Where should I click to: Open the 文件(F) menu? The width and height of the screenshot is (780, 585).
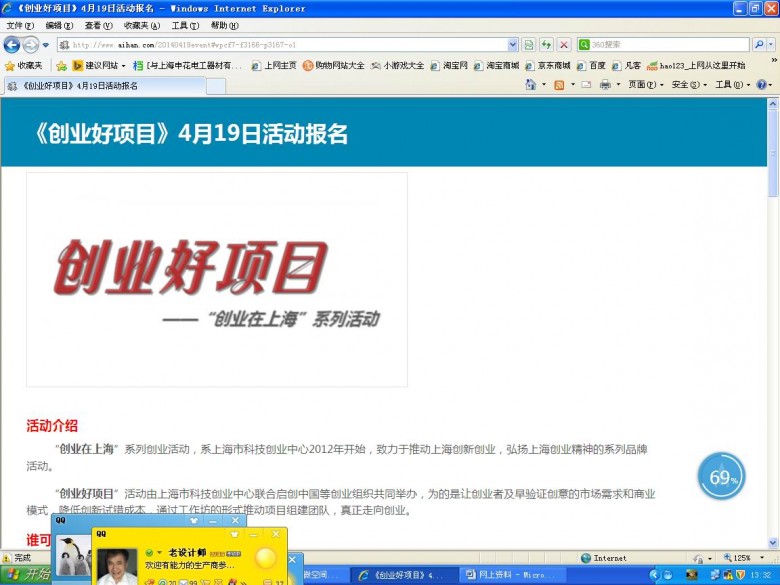(20, 25)
